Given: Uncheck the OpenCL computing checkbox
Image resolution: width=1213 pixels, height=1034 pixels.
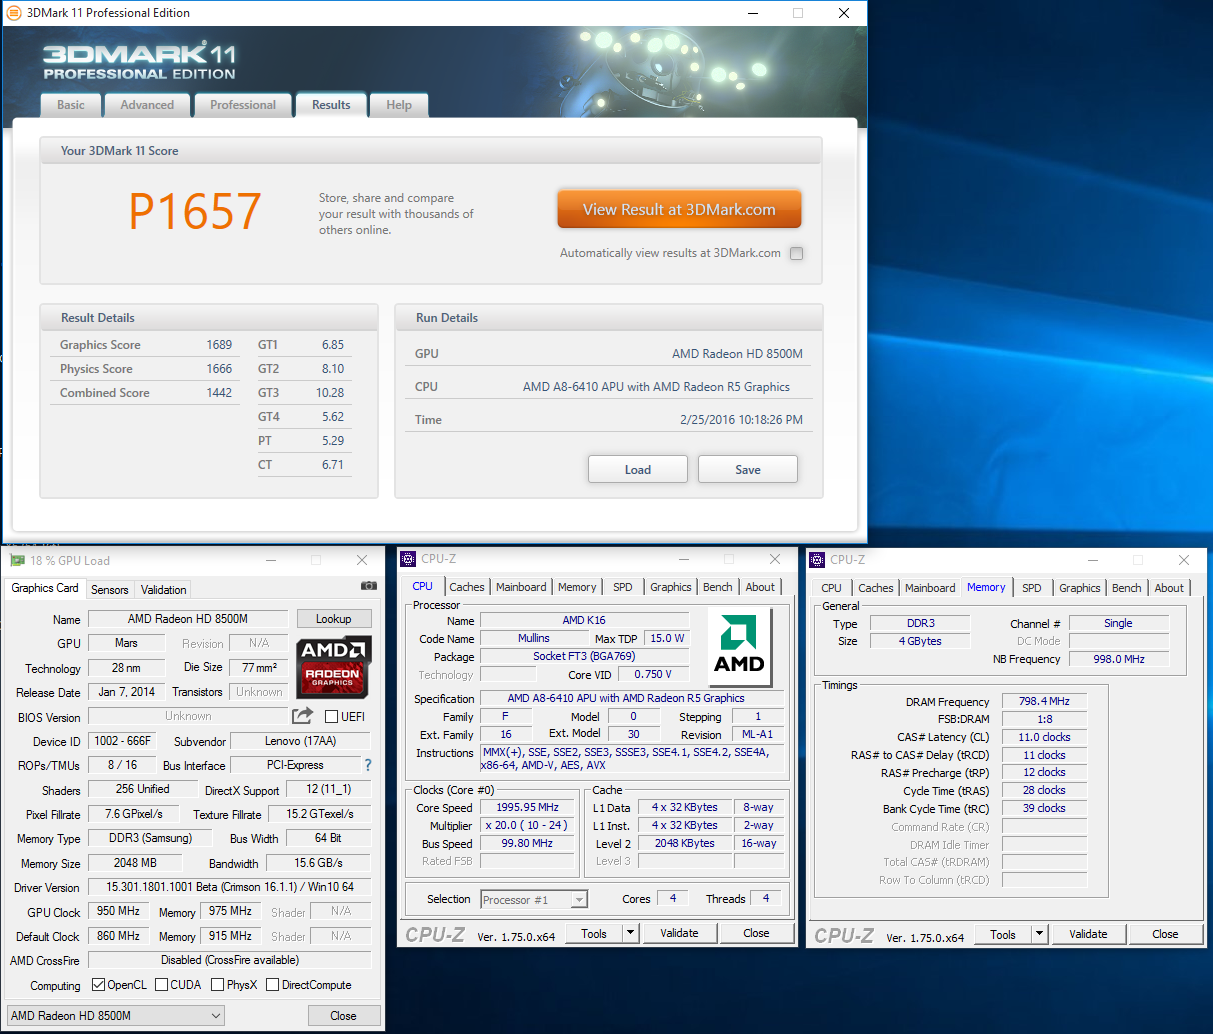Looking at the screenshot, I should pyautogui.click(x=98, y=985).
